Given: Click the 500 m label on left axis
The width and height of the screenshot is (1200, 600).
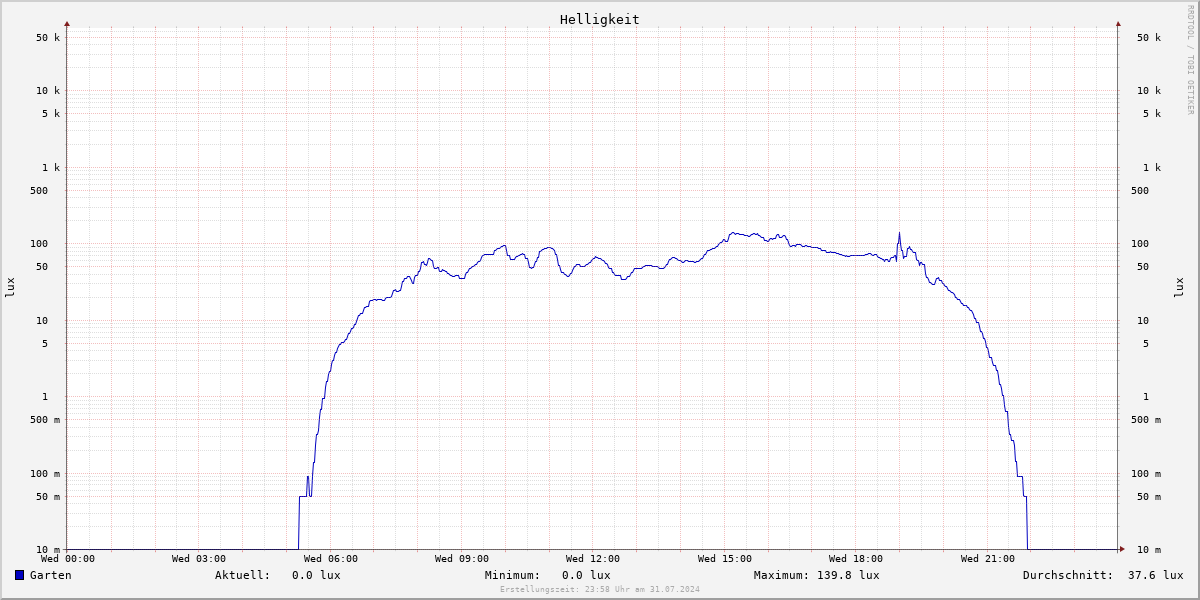Looking at the screenshot, I should click(45, 420).
